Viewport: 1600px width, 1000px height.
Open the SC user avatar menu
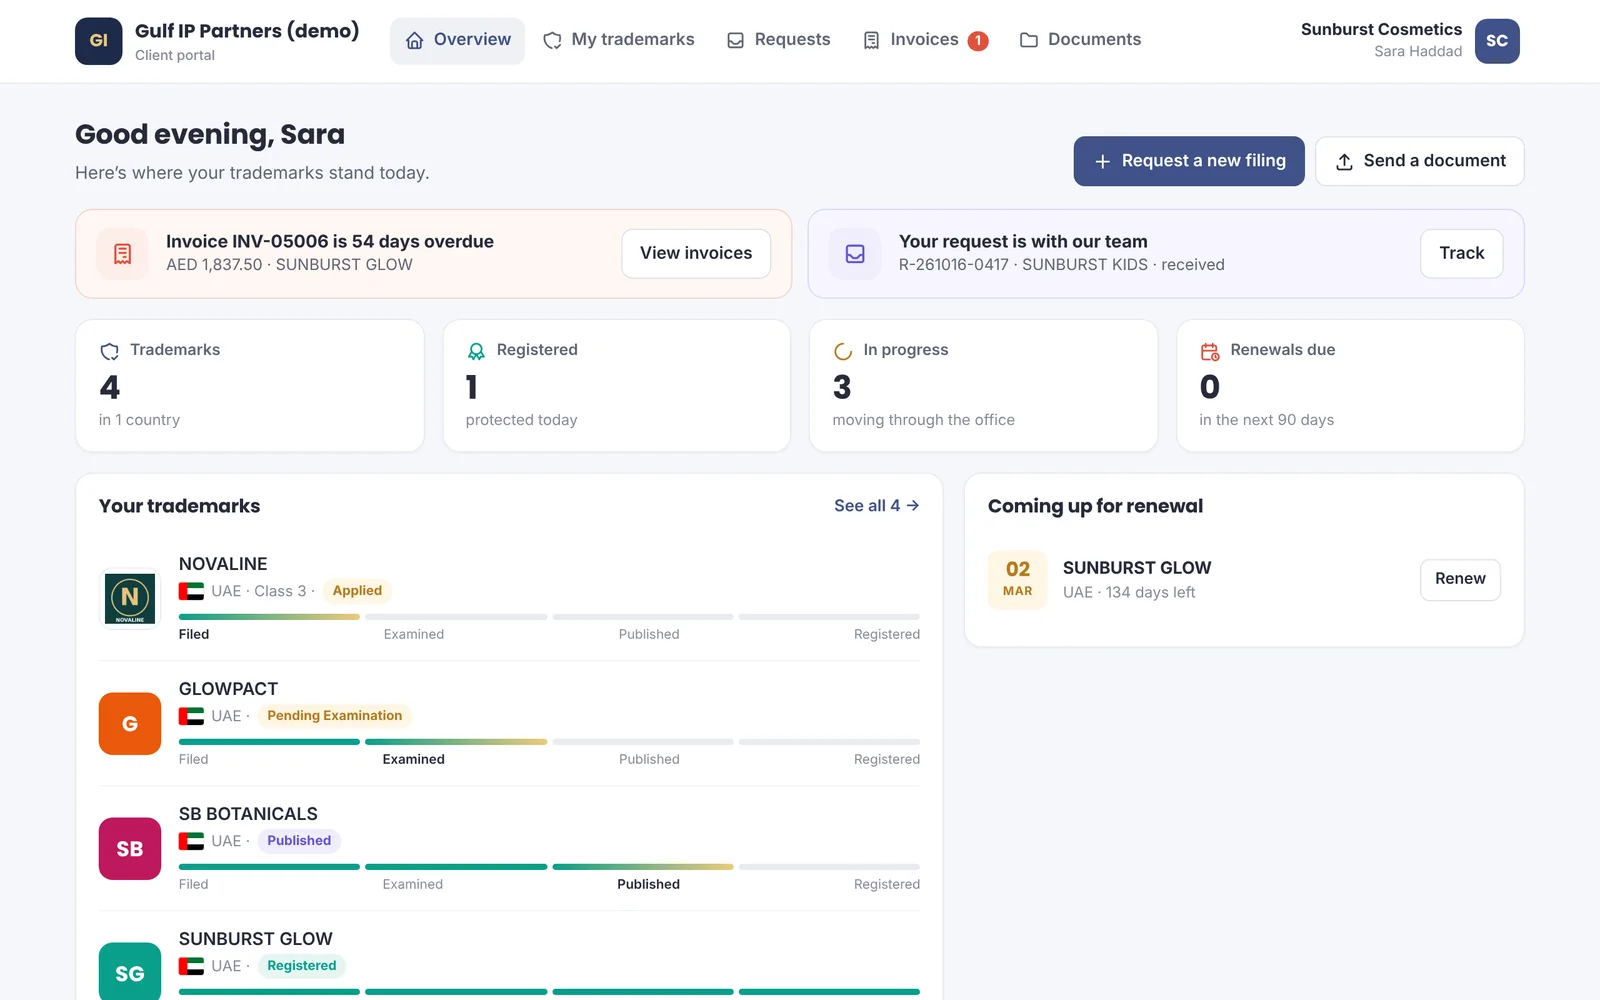click(x=1497, y=41)
